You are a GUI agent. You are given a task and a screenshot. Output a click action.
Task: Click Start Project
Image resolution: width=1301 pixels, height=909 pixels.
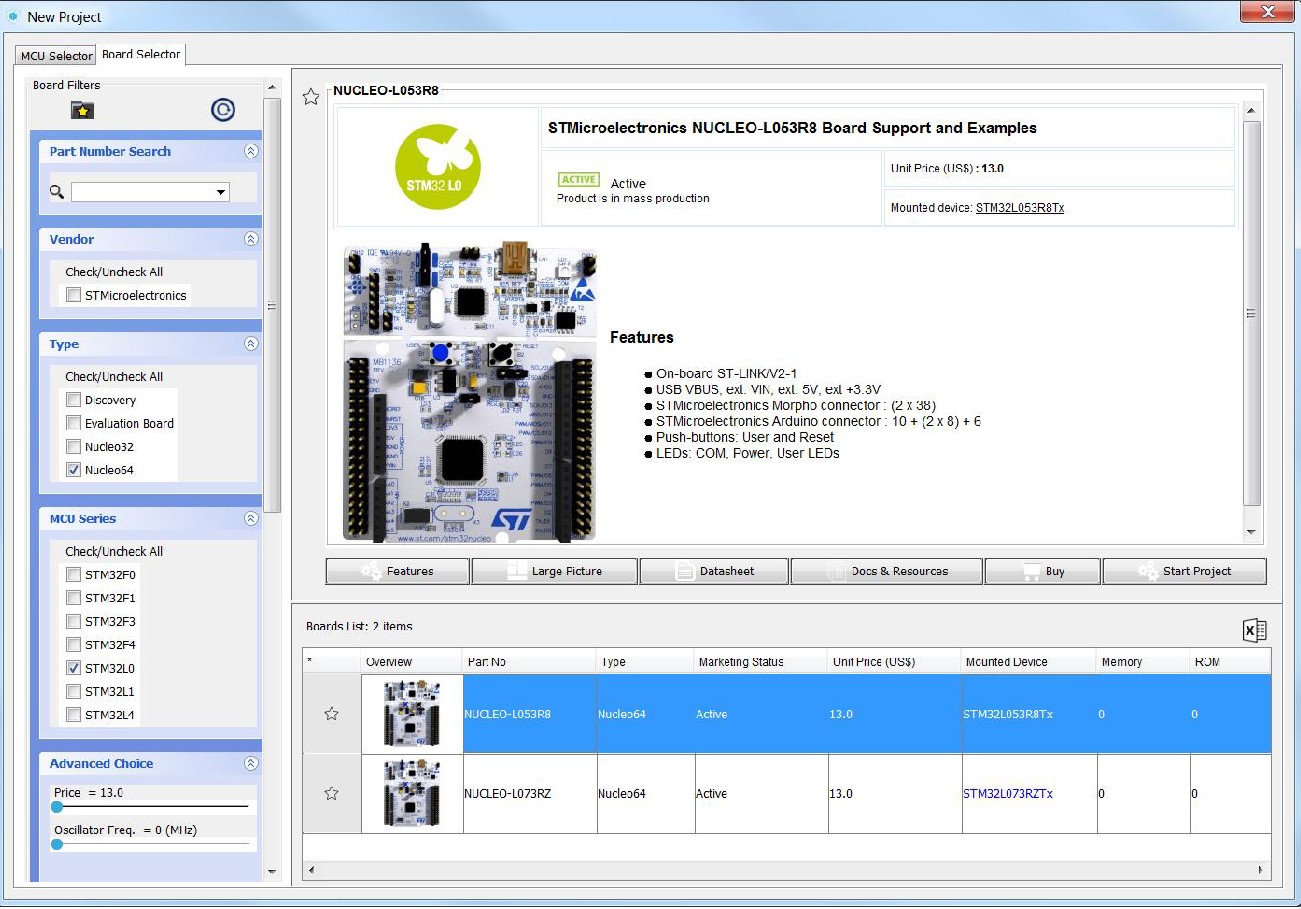pos(1185,571)
